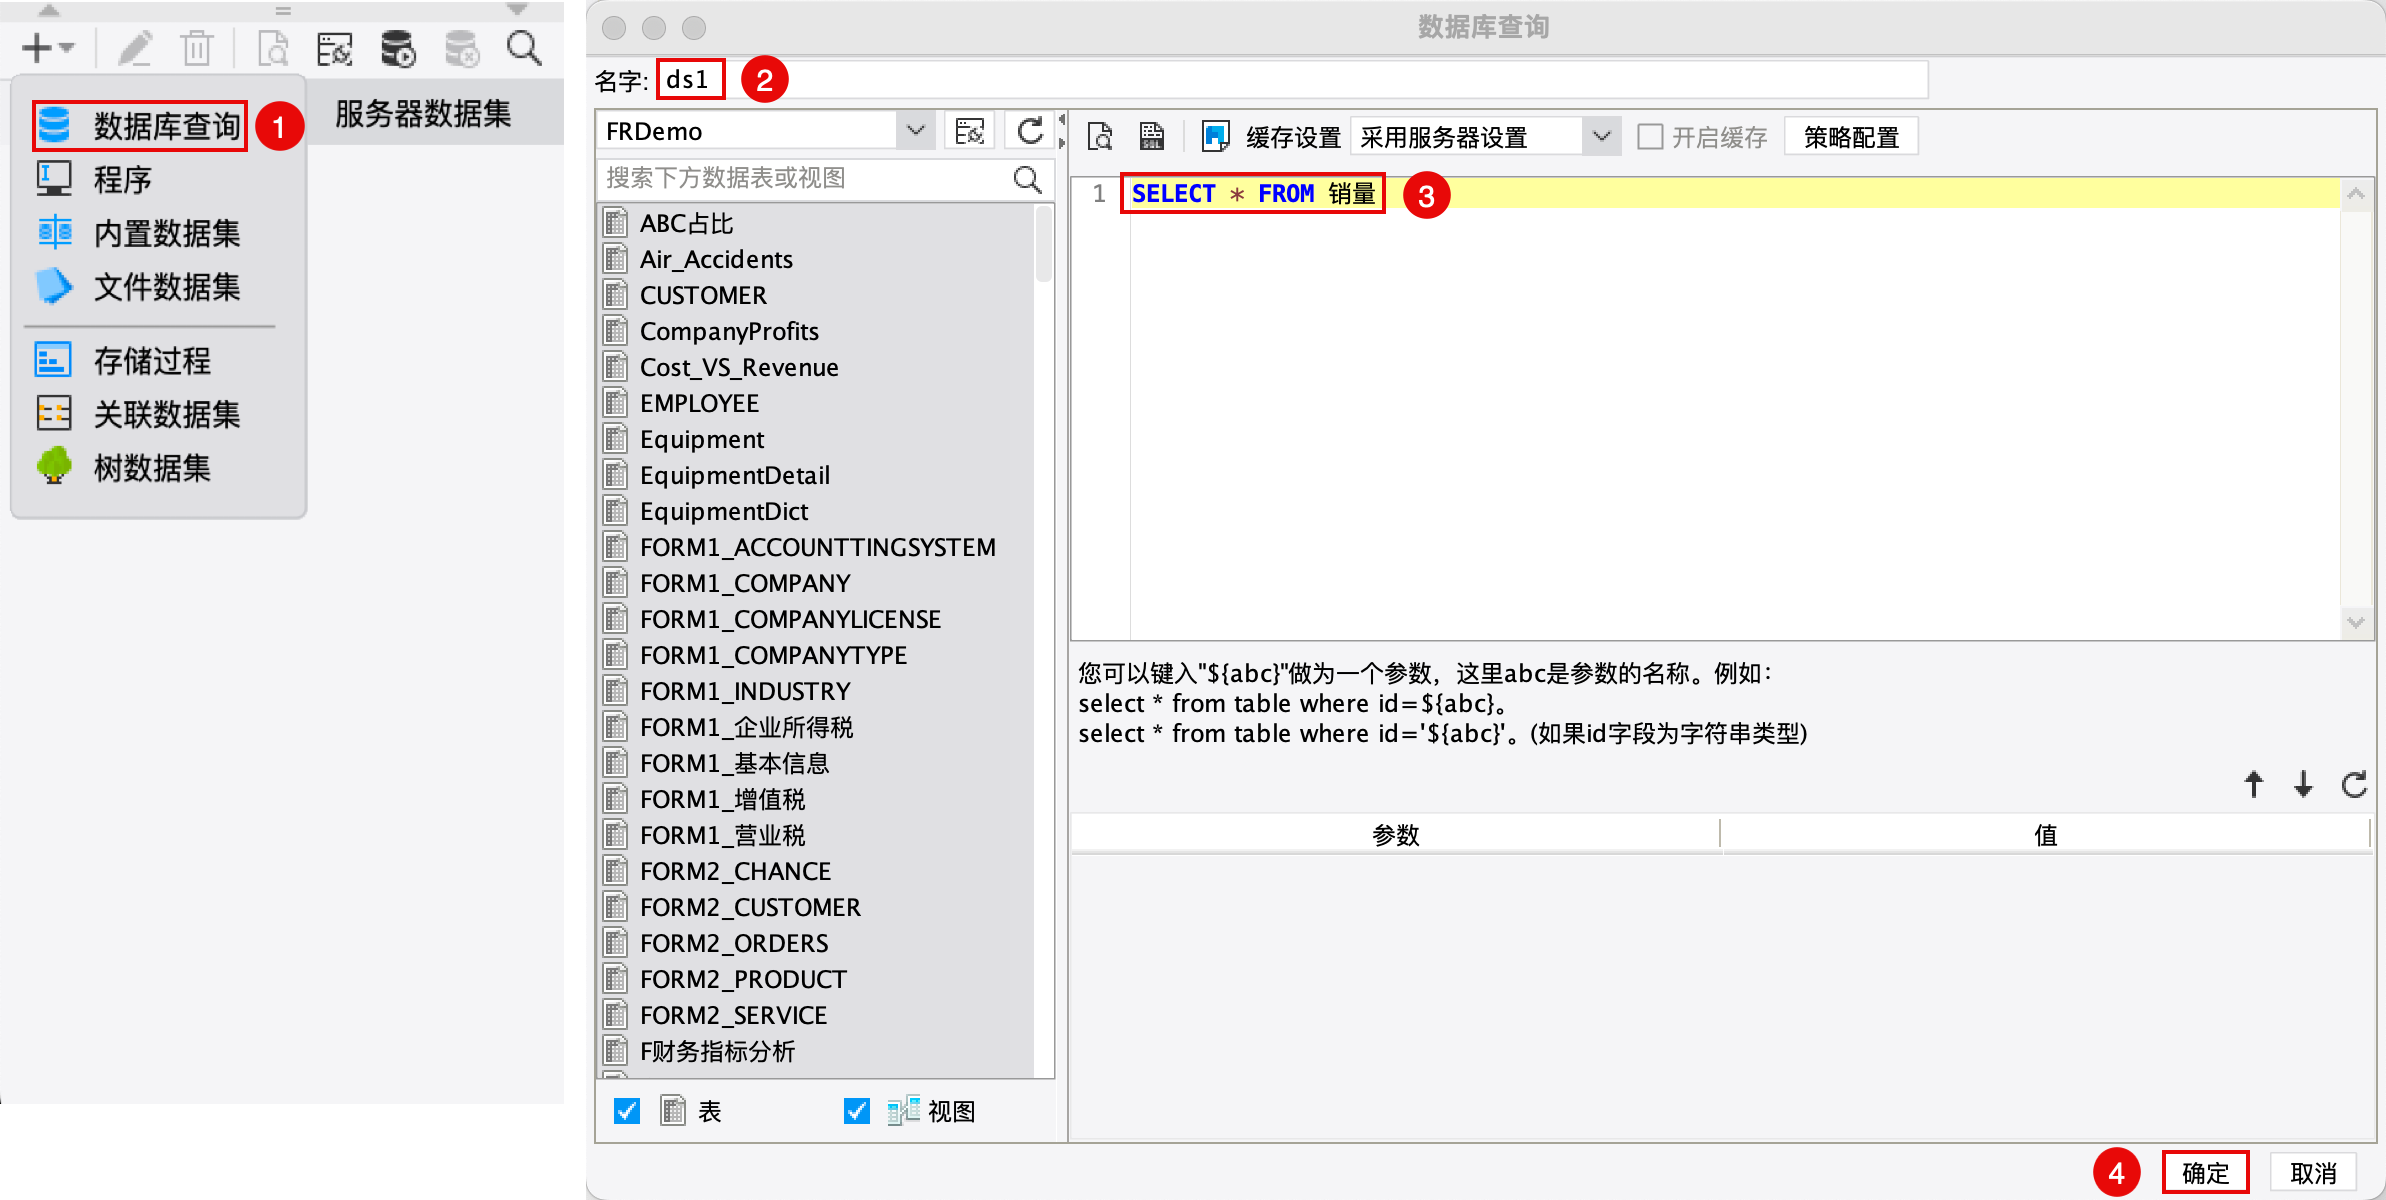Click the pencil edit dataset icon
Viewport: 2386px width, 1200px height.
click(135, 48)
